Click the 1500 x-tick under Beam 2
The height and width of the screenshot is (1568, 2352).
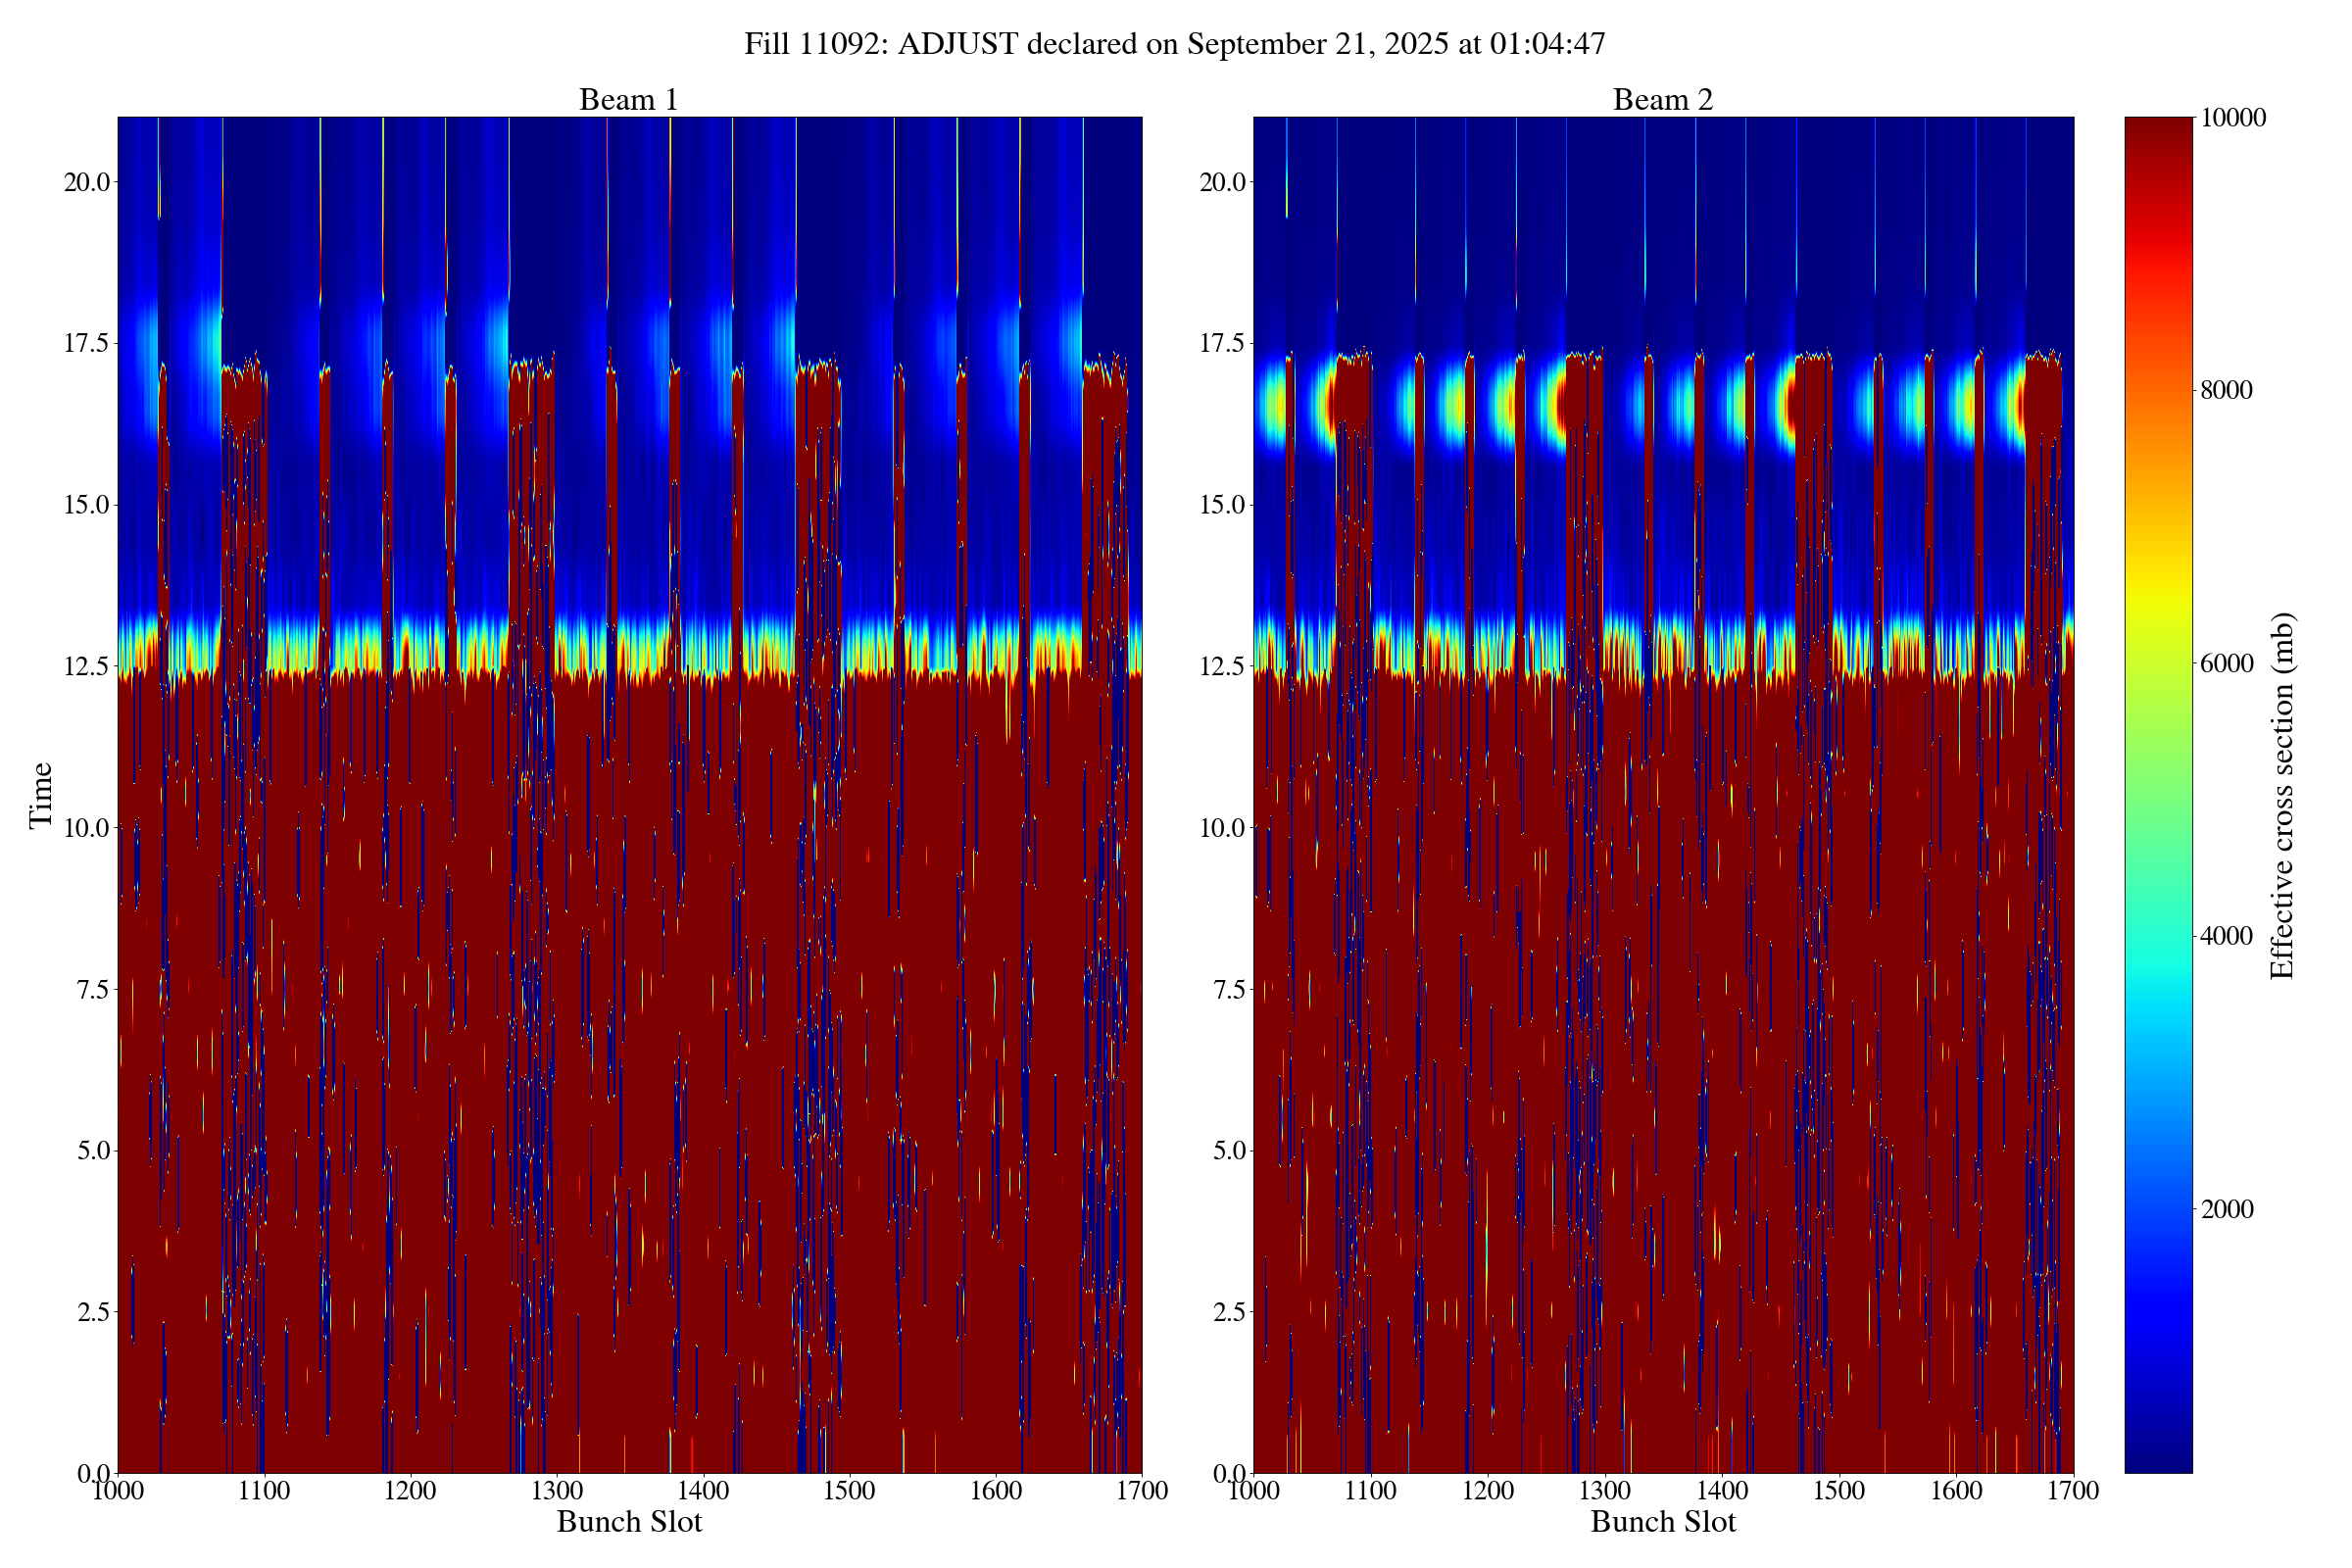click(1838, 1491)
